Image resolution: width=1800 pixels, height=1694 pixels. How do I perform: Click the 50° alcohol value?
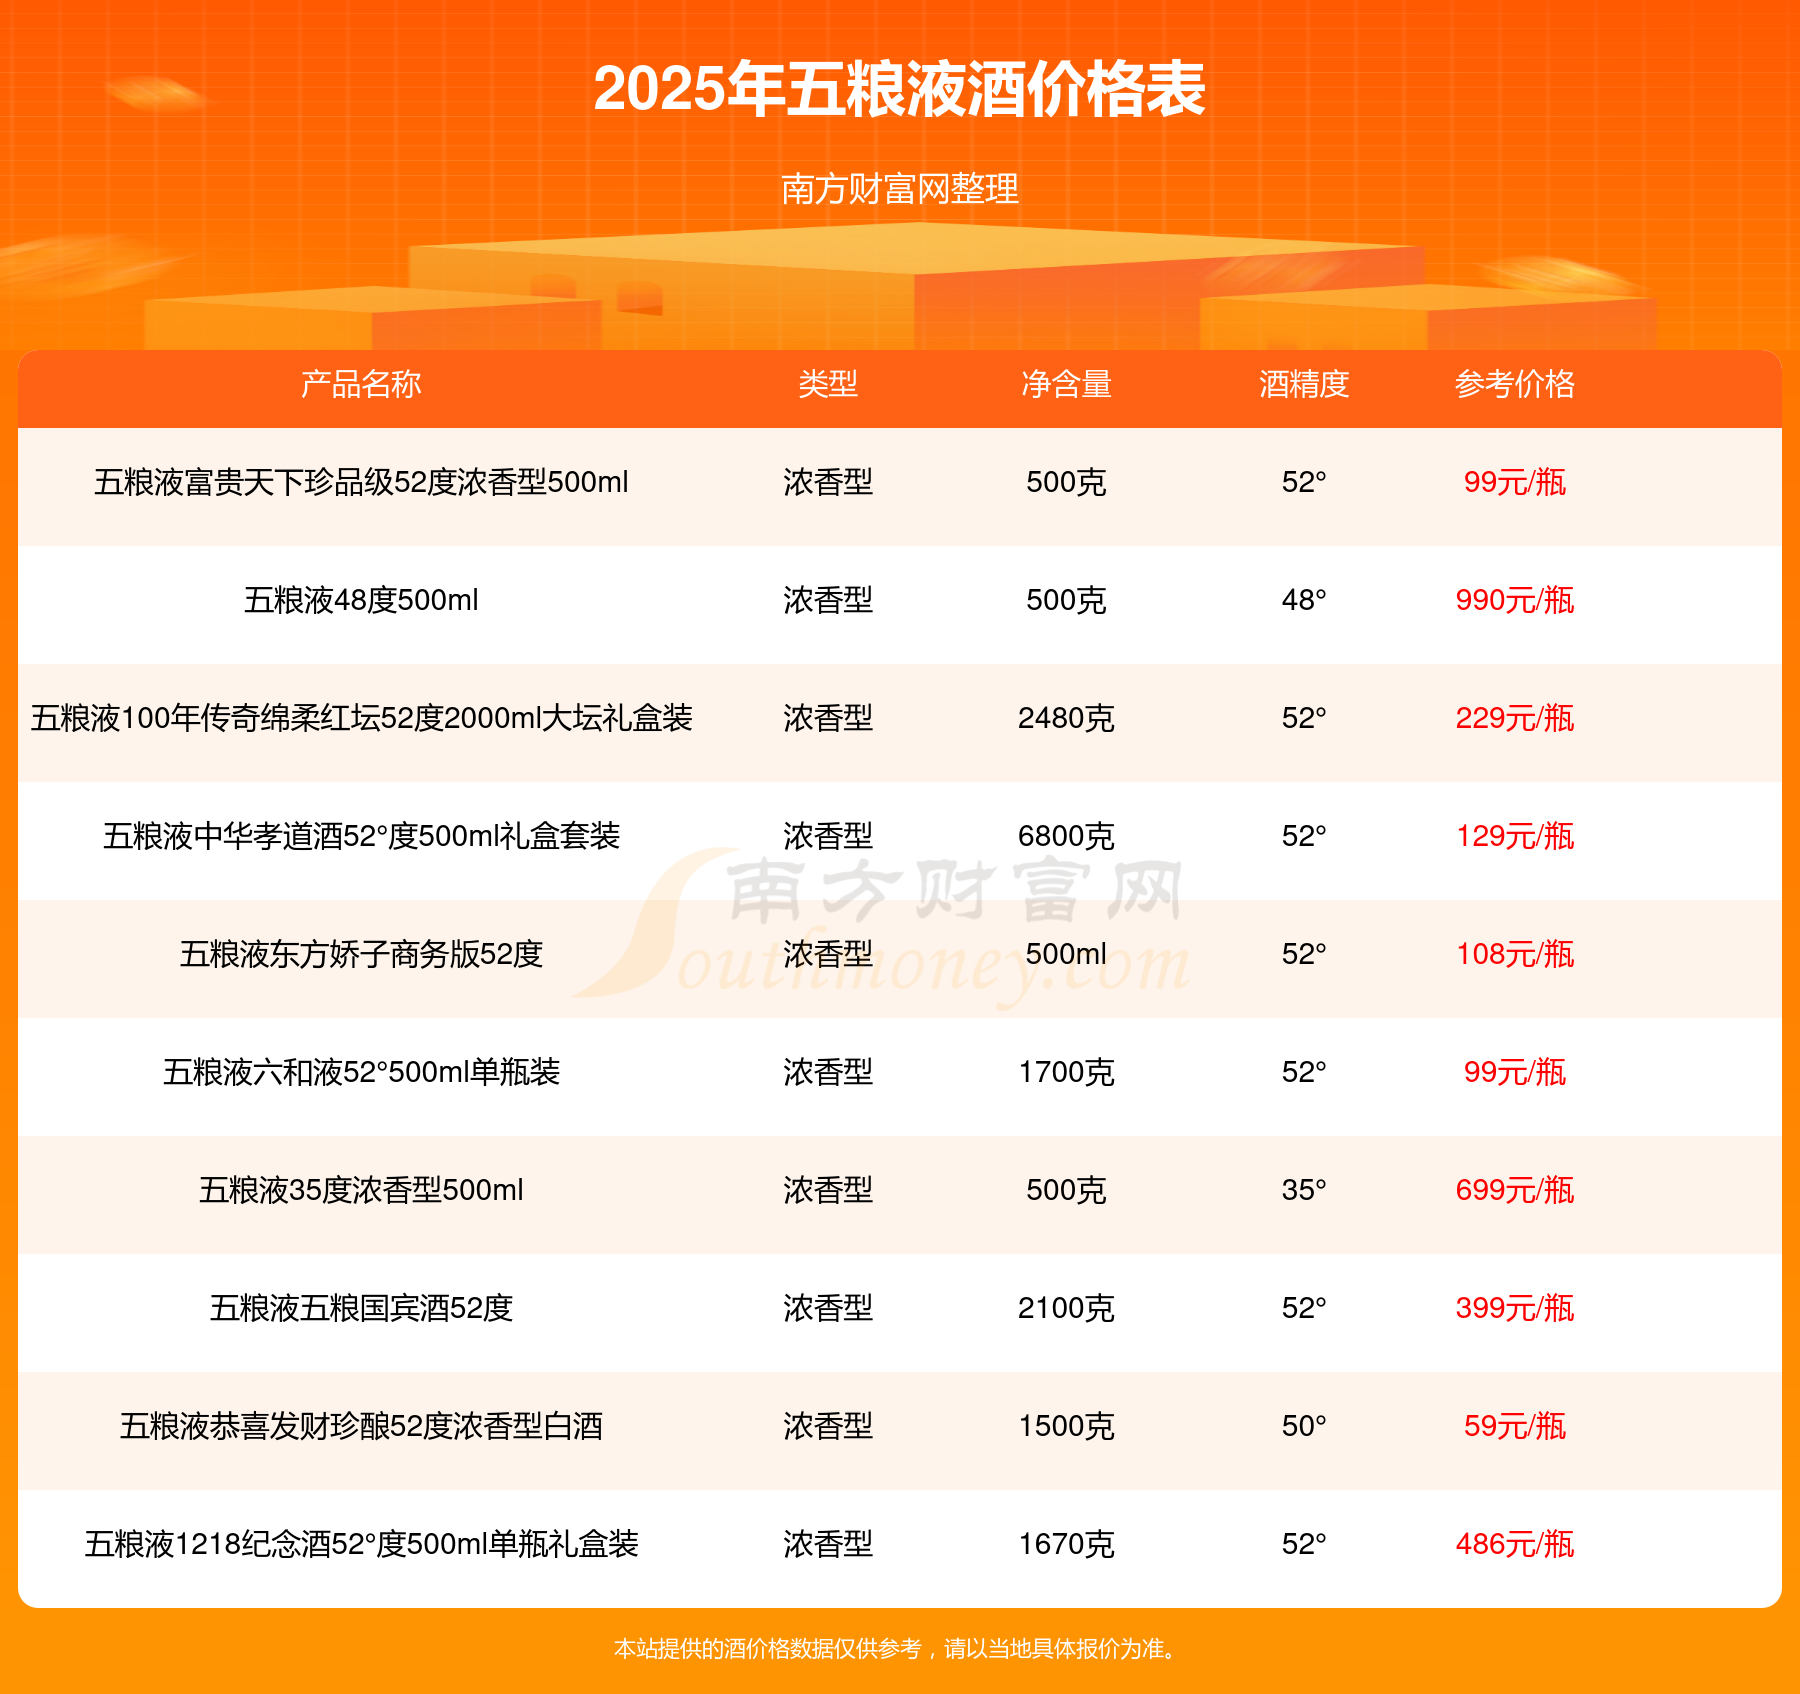(1304, 1427)
